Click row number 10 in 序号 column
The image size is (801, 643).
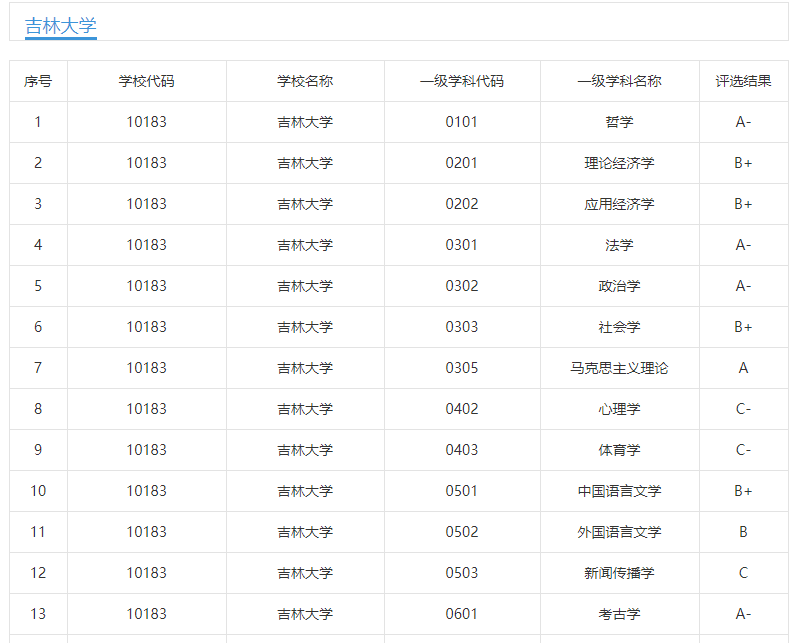(x=38, y=491)
